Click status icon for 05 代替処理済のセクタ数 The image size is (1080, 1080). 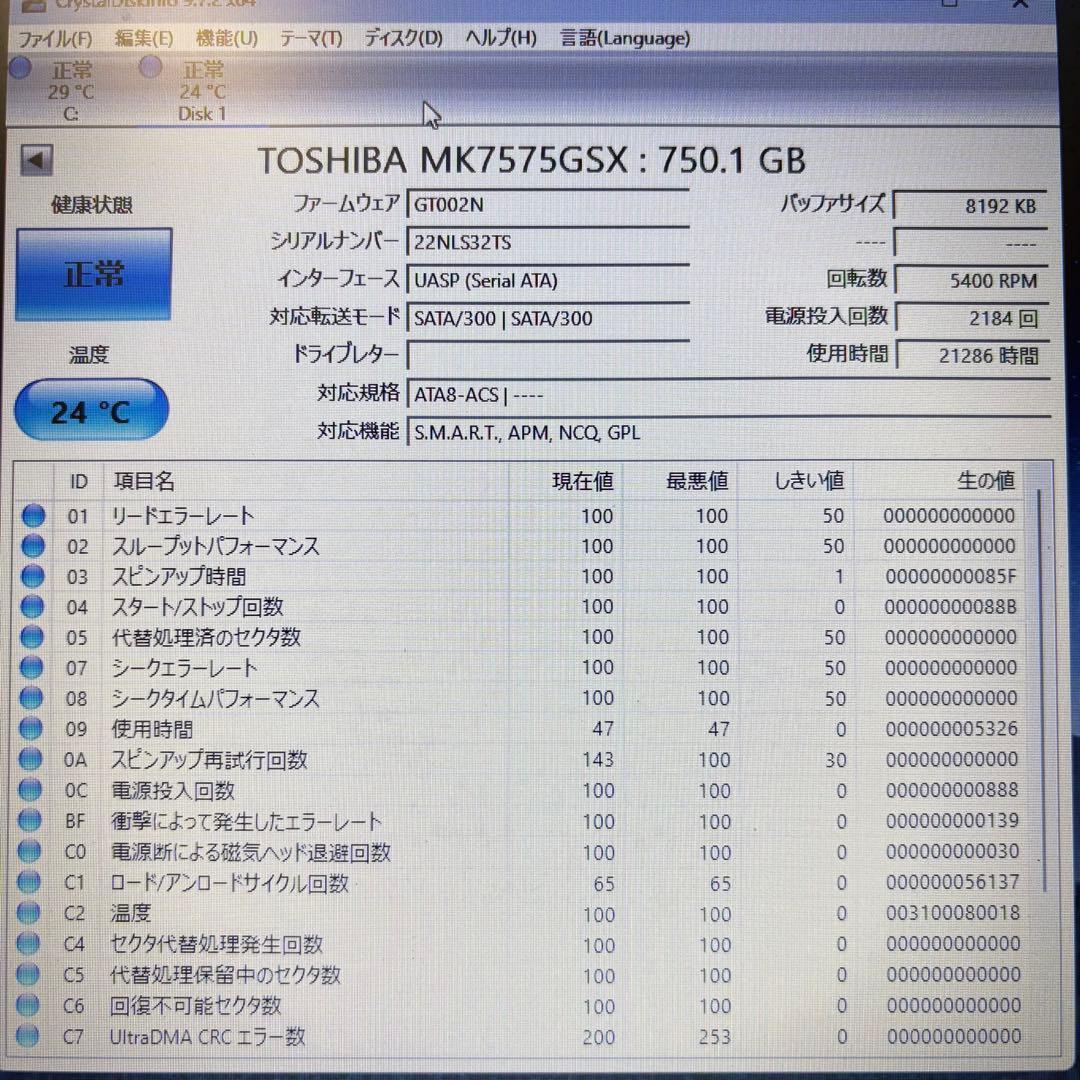pos(32,636)
